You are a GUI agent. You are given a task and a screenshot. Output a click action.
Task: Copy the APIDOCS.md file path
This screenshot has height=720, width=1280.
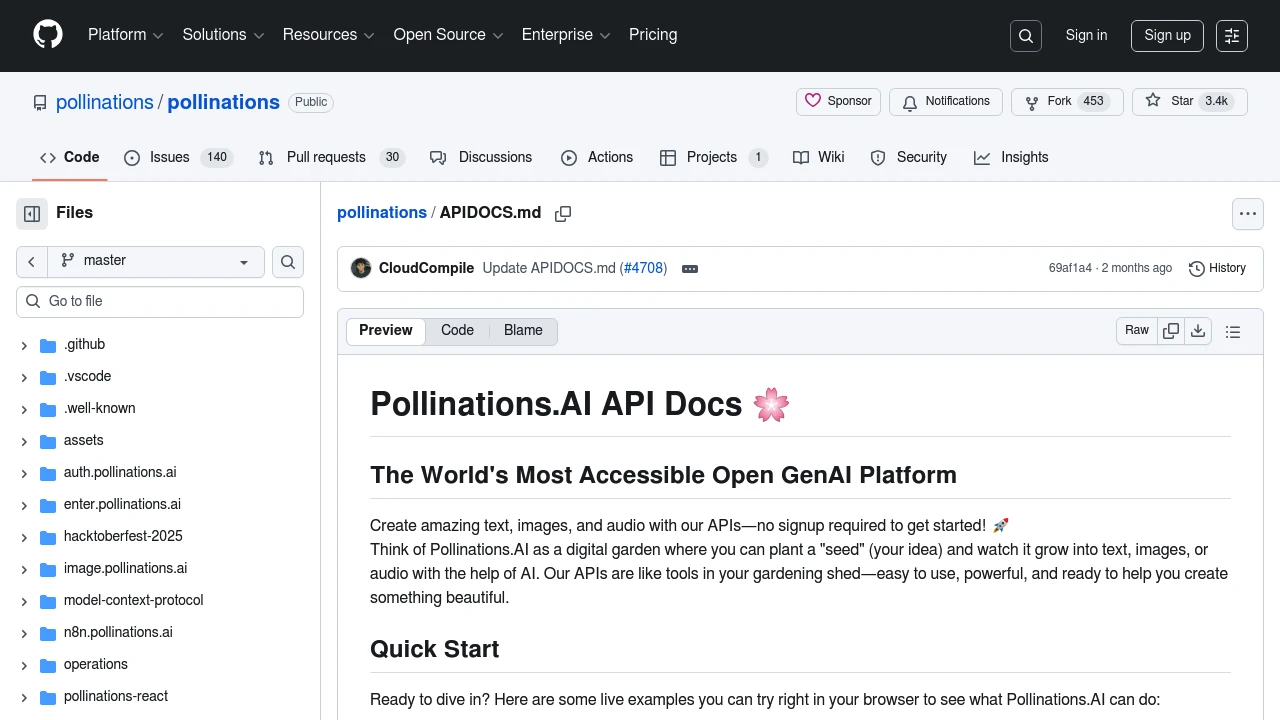tap(563, 213)
